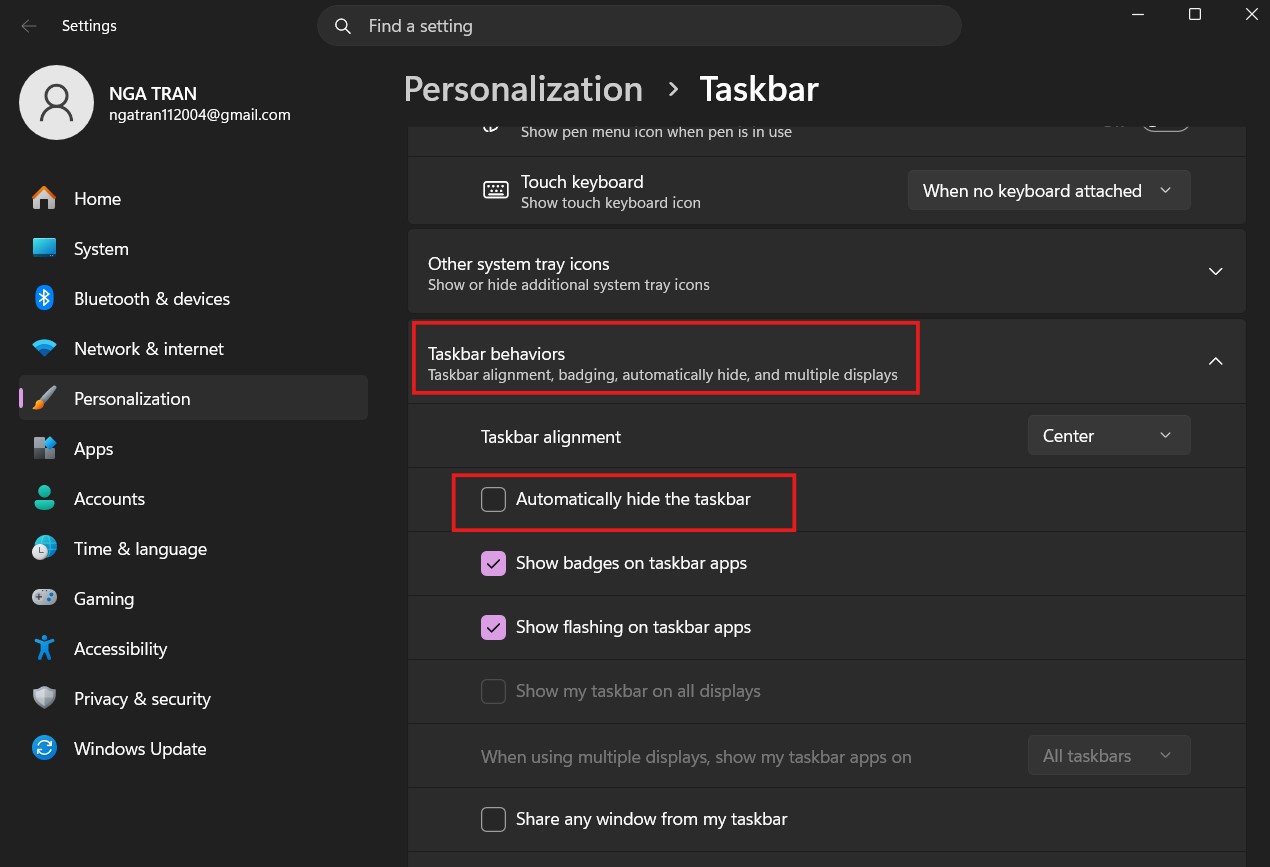Click the Bluetooth & devices icon
This screenshot has height=867, width=1270.
coord(44,299)
